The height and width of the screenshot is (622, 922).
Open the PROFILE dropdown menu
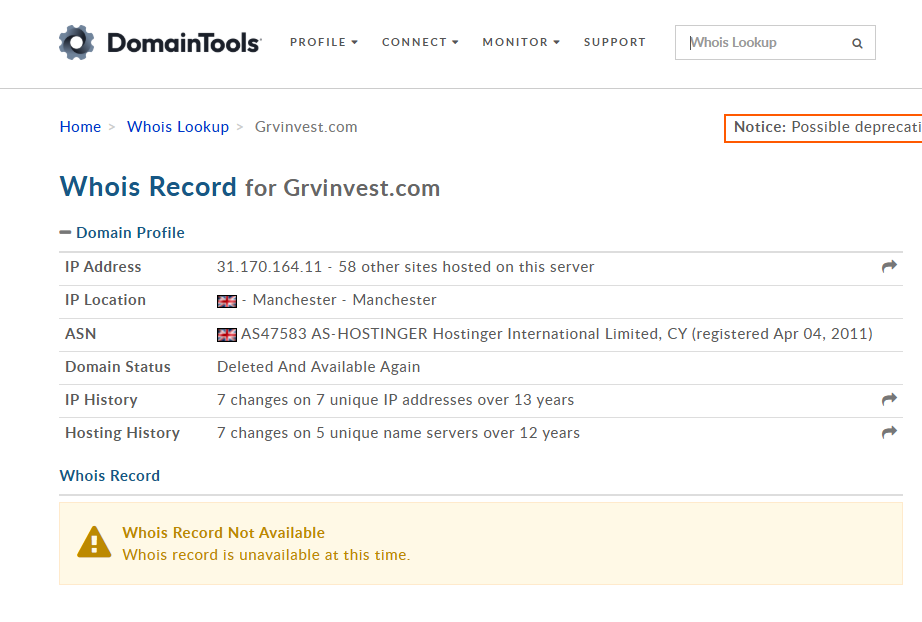pyautogui.click(x=323, y=42)
